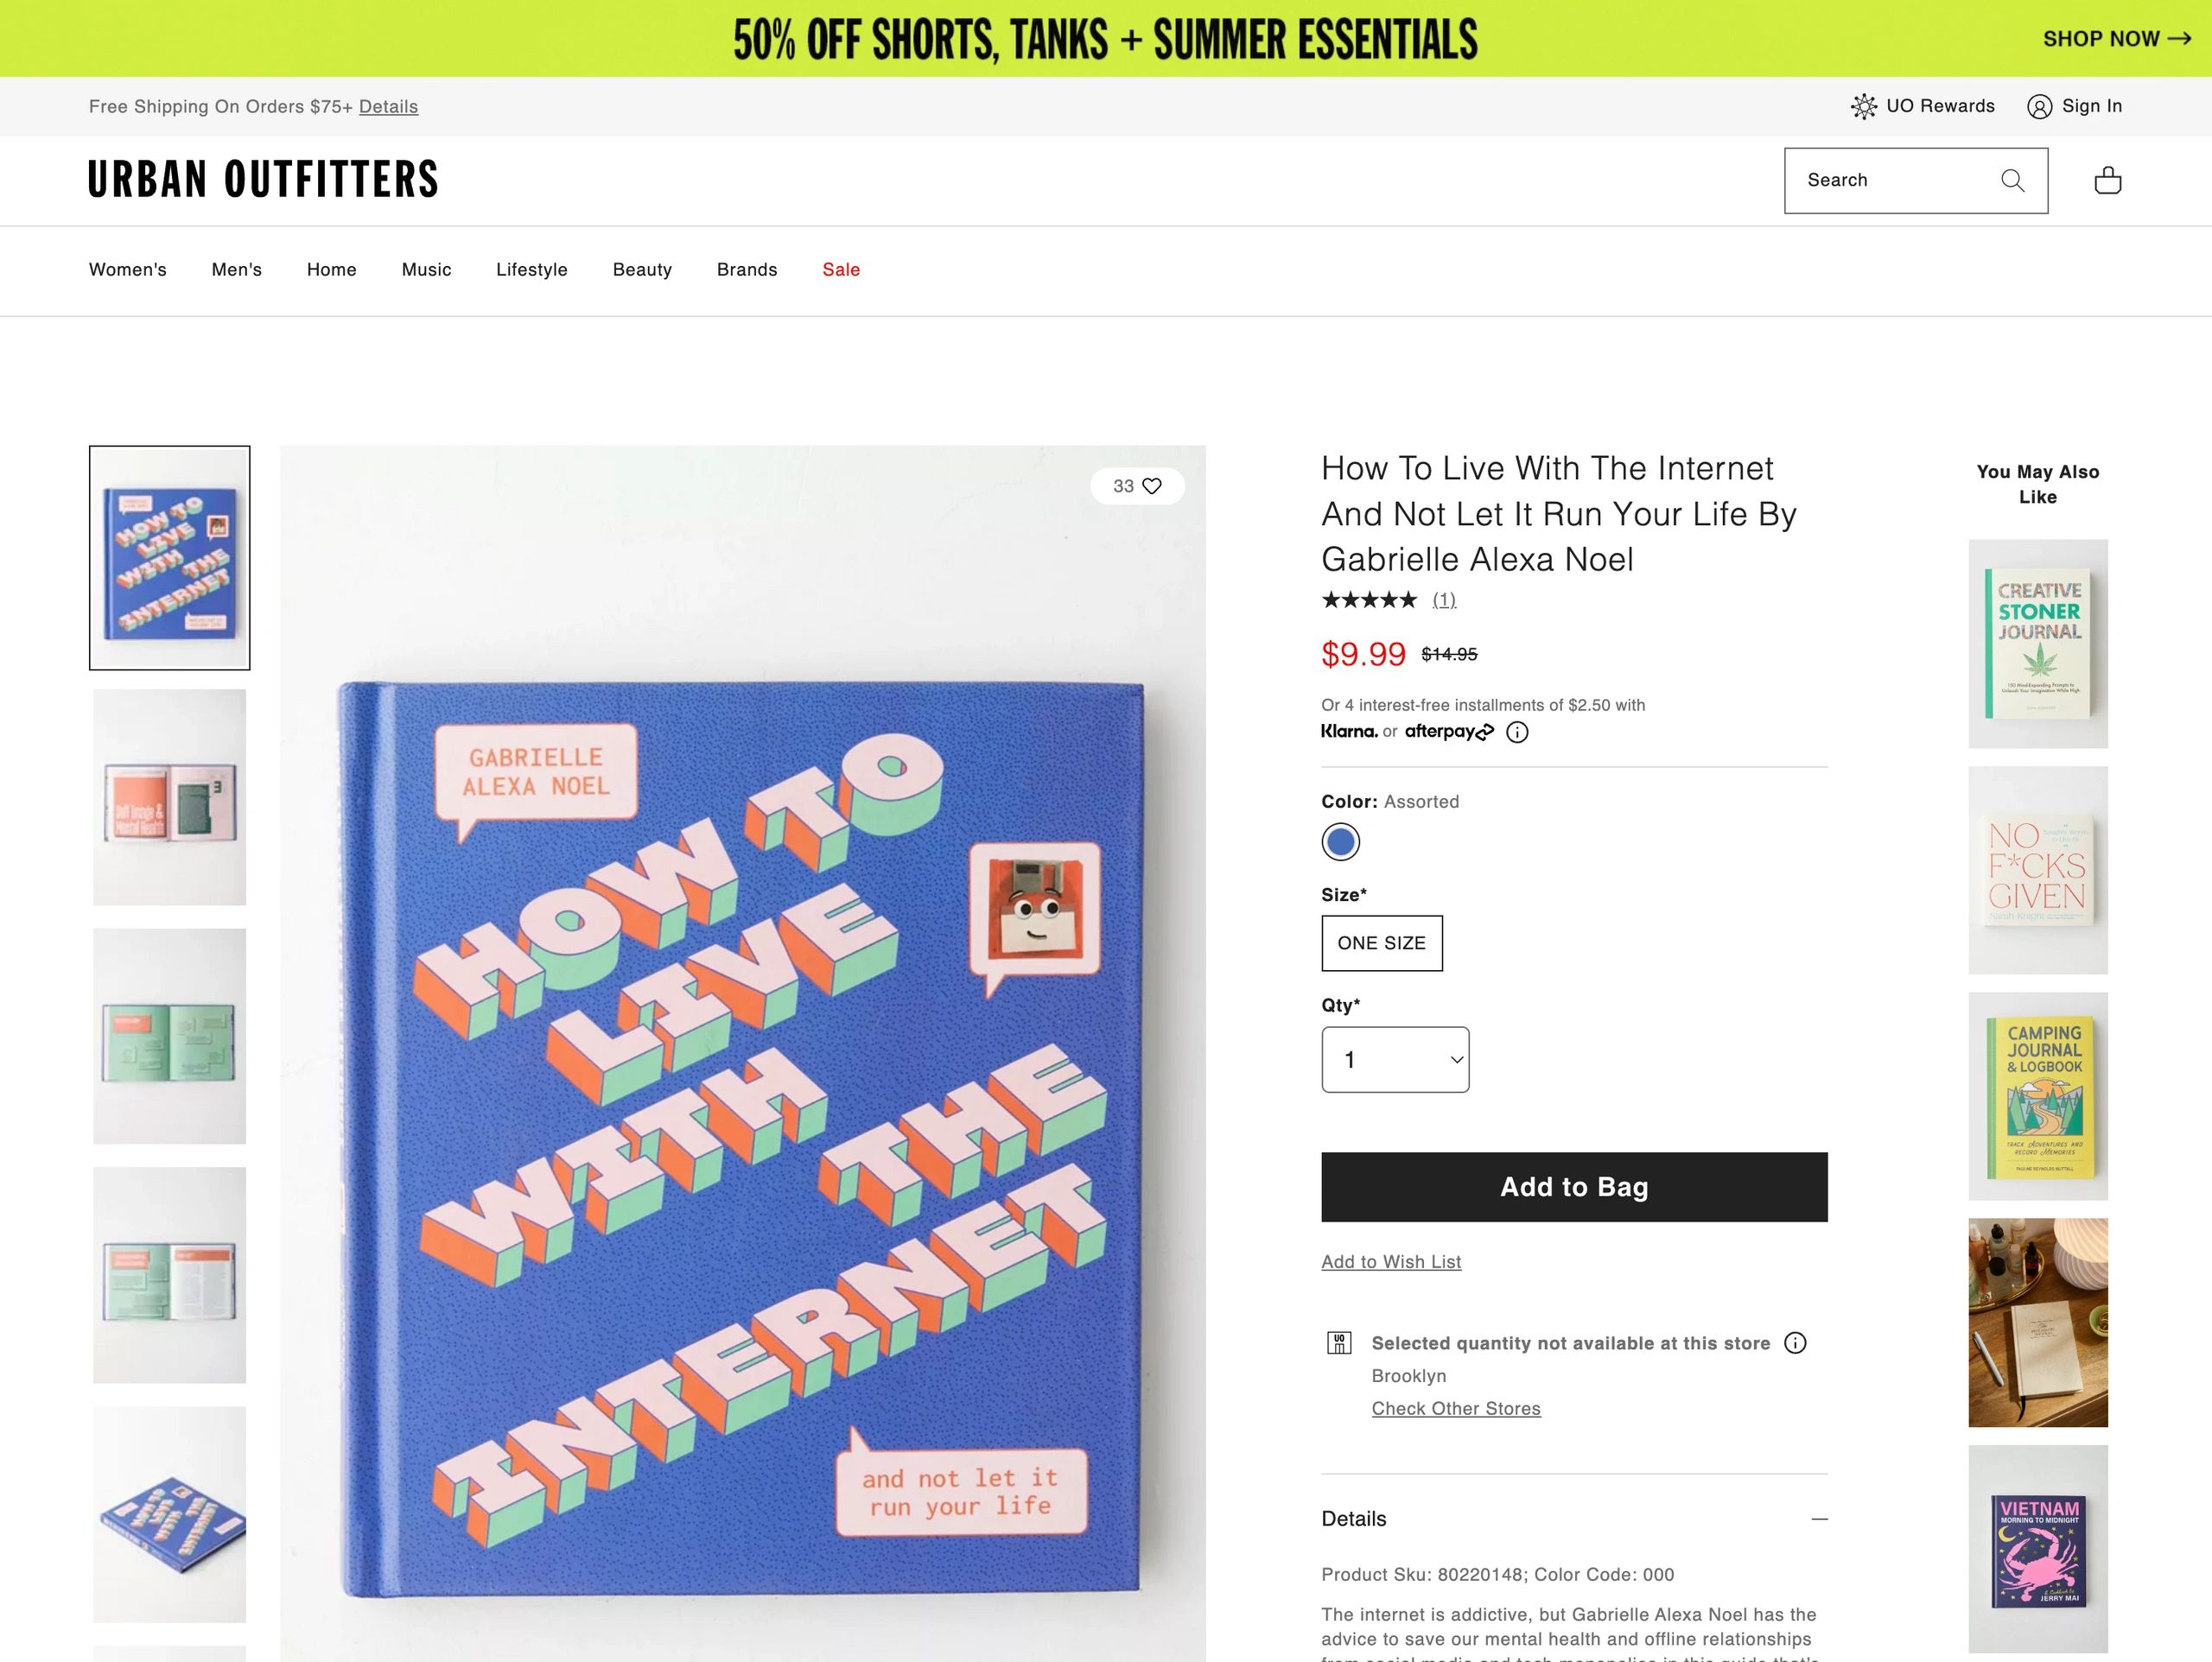Open UO Rewards starburst icon
The height and width of the screenshot is (1662, 2212).
click(1863, 106)
